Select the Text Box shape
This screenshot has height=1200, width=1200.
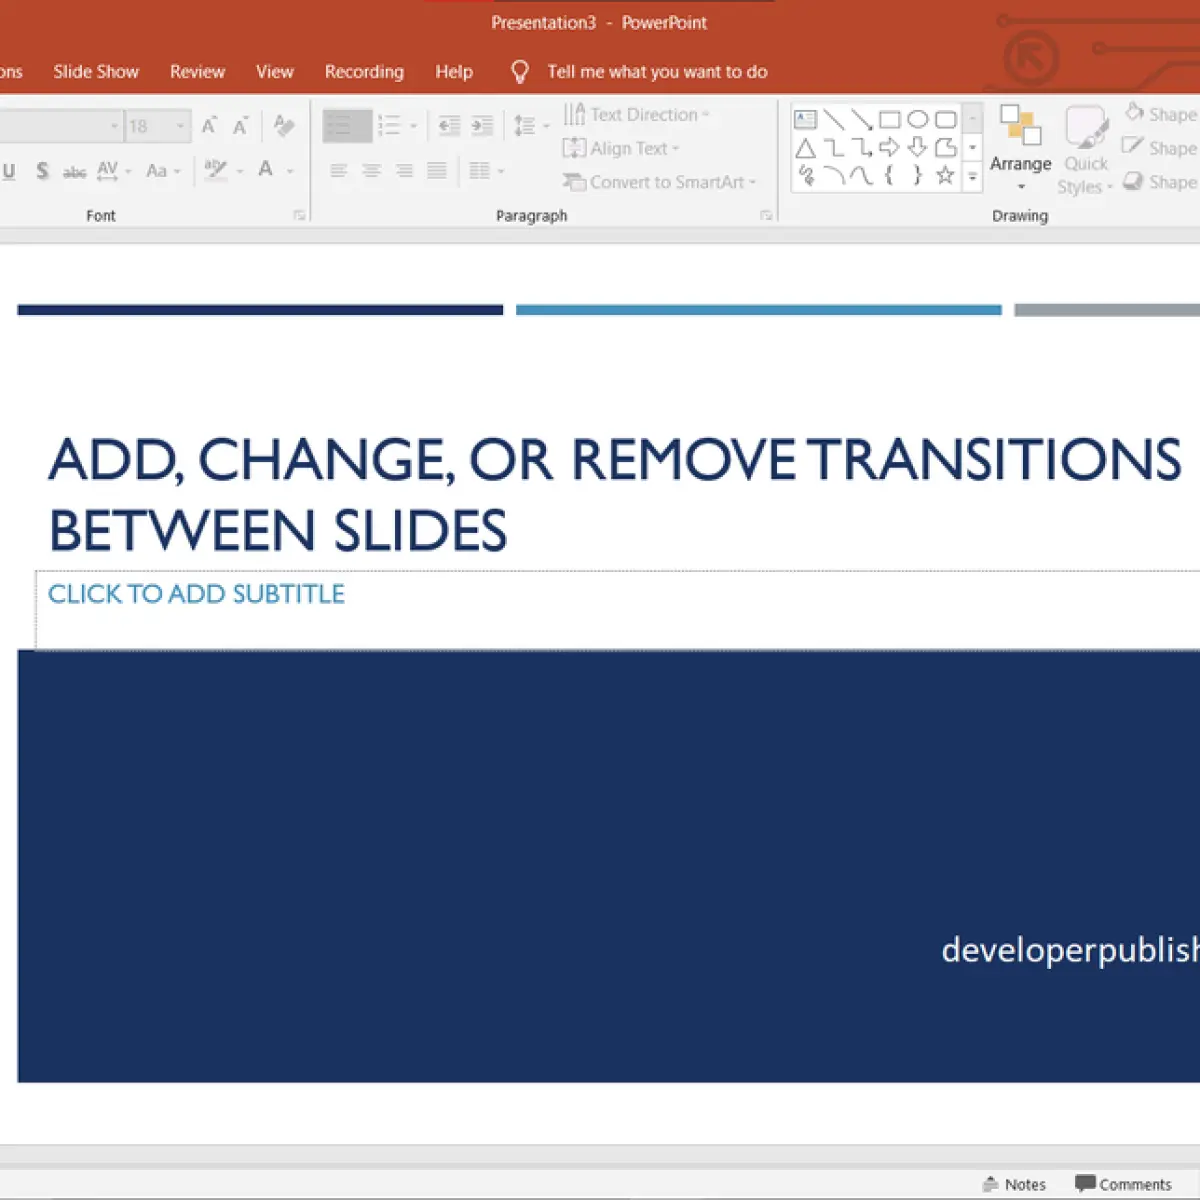point(805,120)
